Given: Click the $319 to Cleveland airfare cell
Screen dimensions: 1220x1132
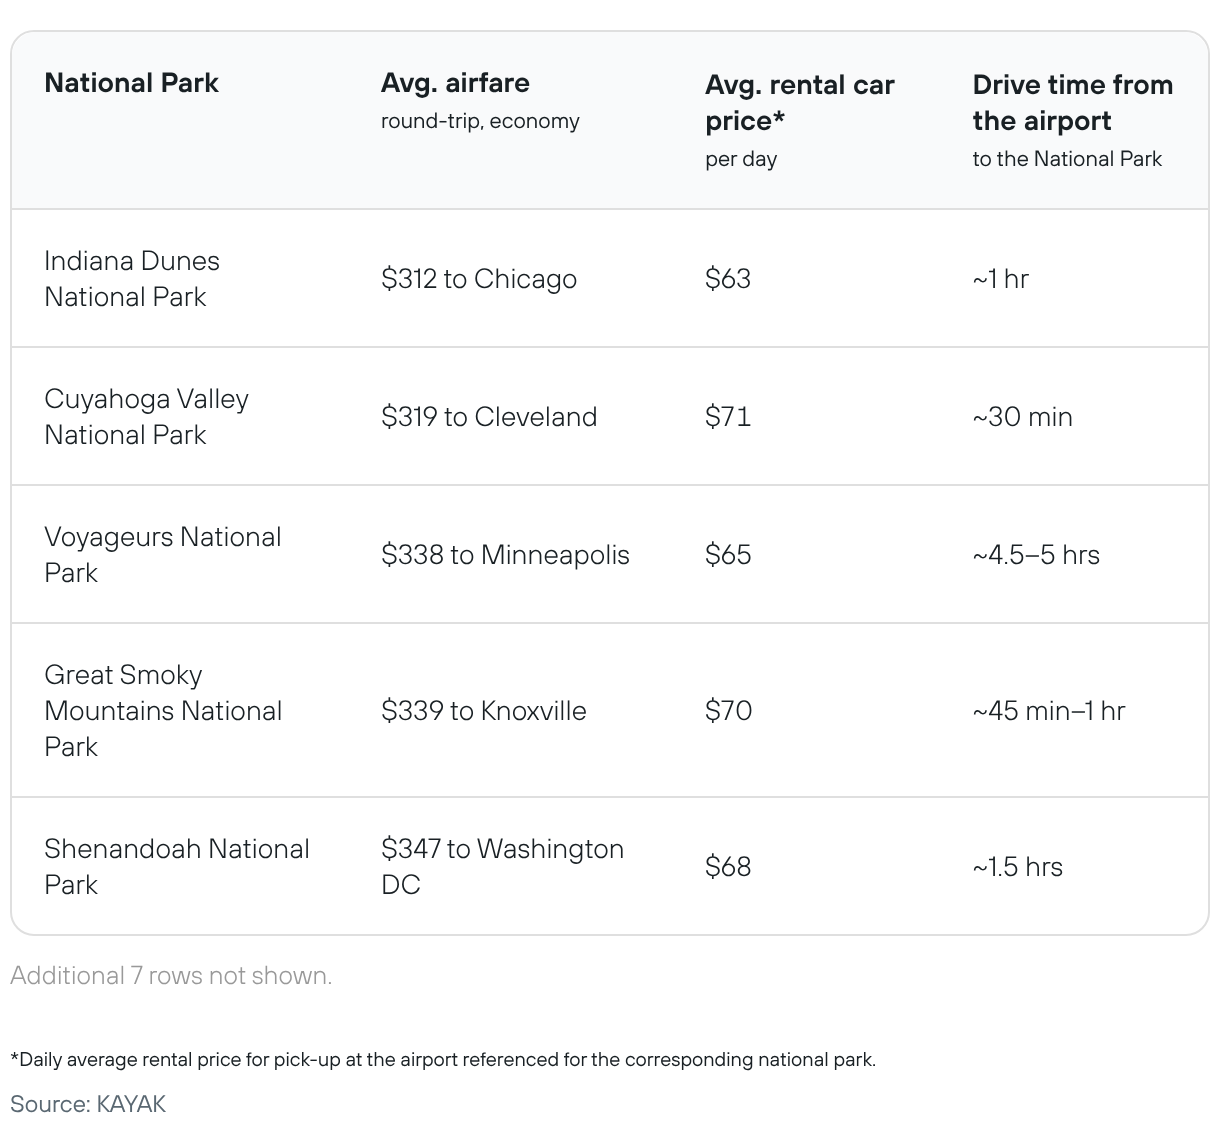Looking at the screenshot, I should click(x=489, y=417).
